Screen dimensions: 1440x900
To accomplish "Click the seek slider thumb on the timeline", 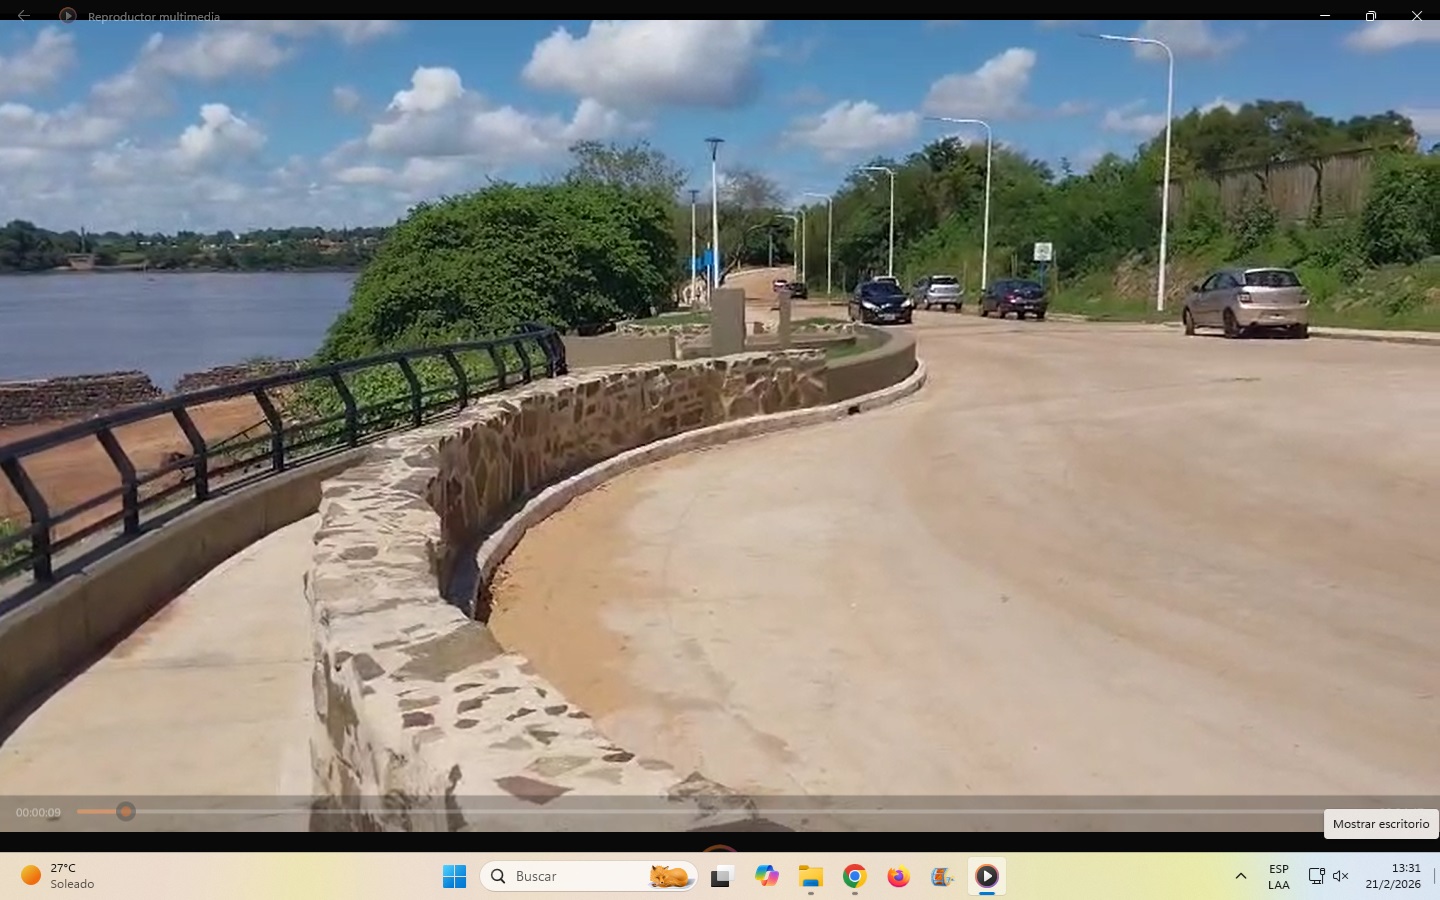I will (125, 812).
